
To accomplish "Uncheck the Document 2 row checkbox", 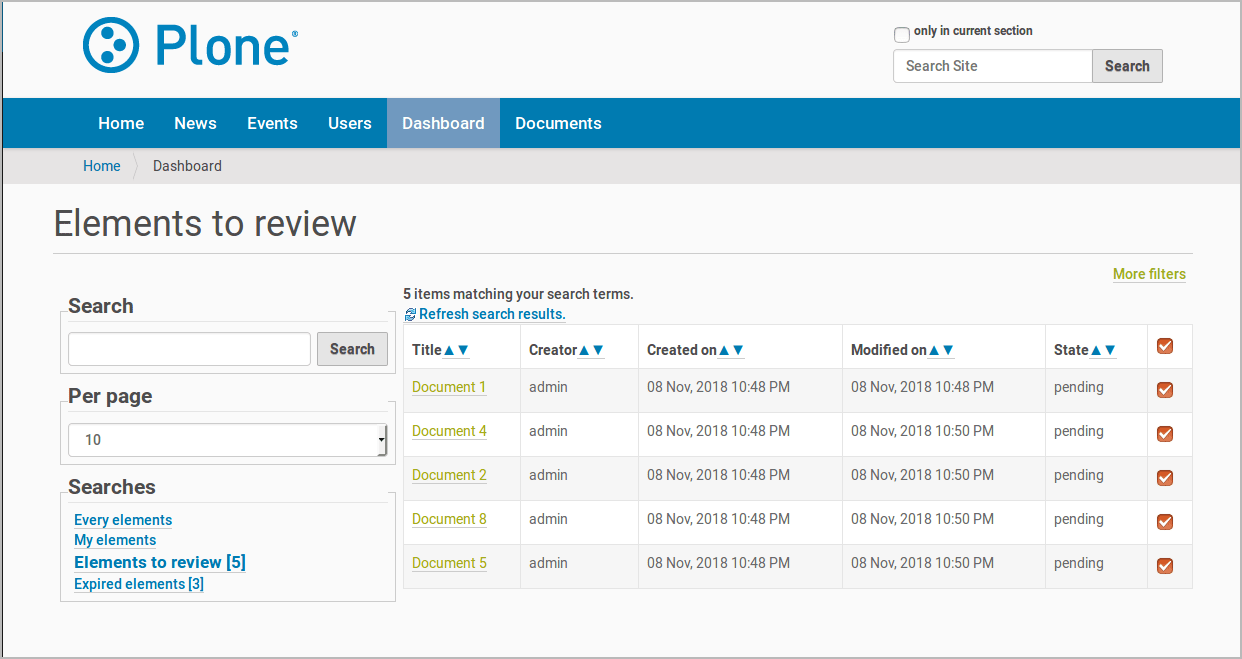I will coord(1165,478).
